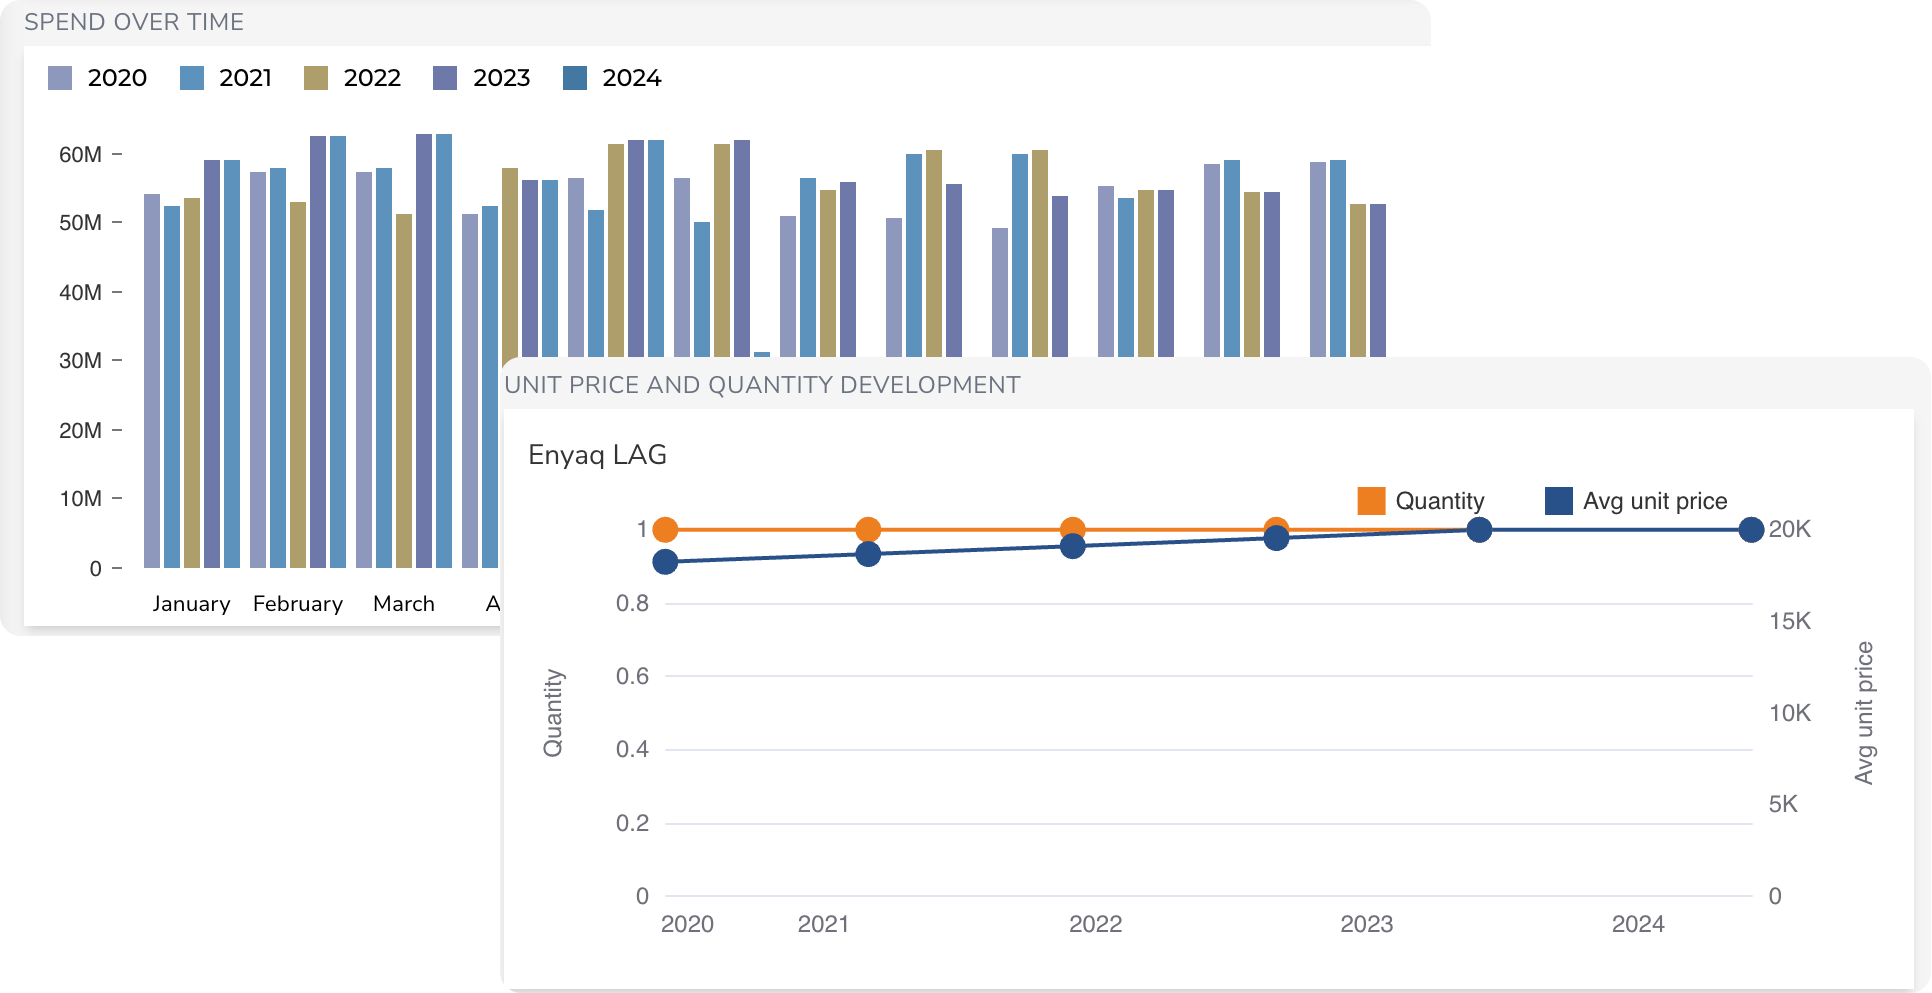Image resolution: width=1932 pixels, height=993 pixels.
Task: Click the February 2024 bar
Action: tap(338, 352)
